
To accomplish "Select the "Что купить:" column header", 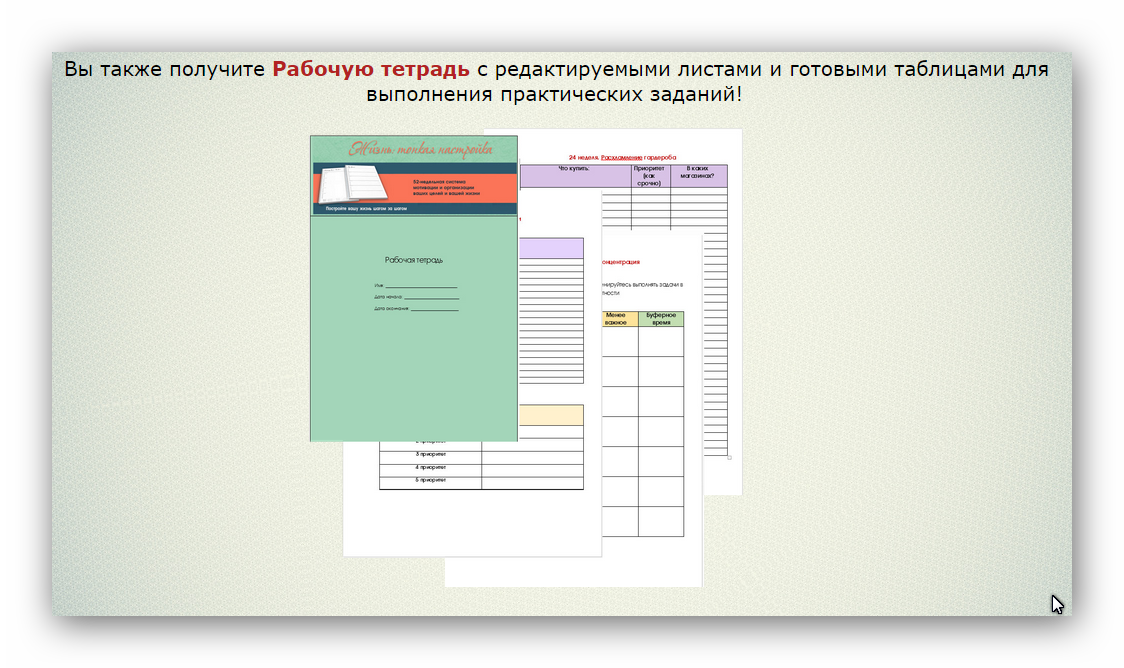I will [575, 169].
